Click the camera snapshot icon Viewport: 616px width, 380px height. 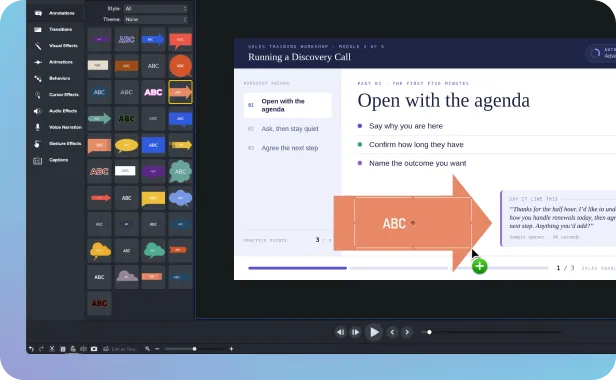pos(94,349)
